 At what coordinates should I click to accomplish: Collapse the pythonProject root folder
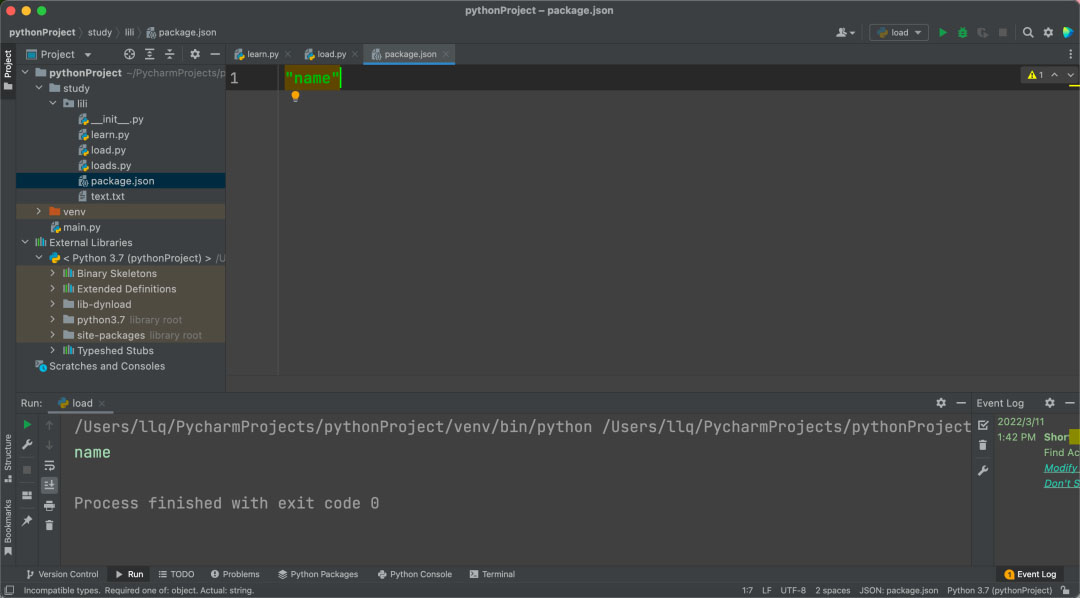(x=25, y=72)
